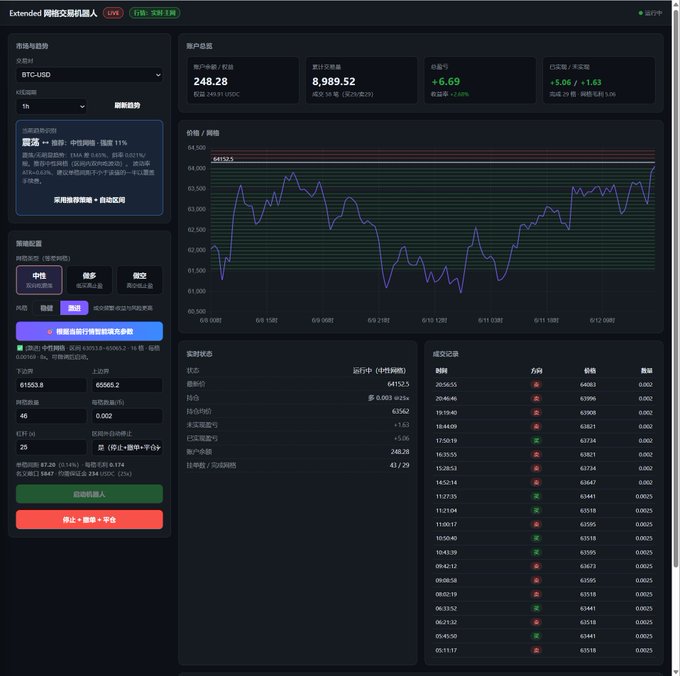Click the +6.69 total profit value
Image resolution: width=680 pixels, height=676 pixels.
pos(445,82)
